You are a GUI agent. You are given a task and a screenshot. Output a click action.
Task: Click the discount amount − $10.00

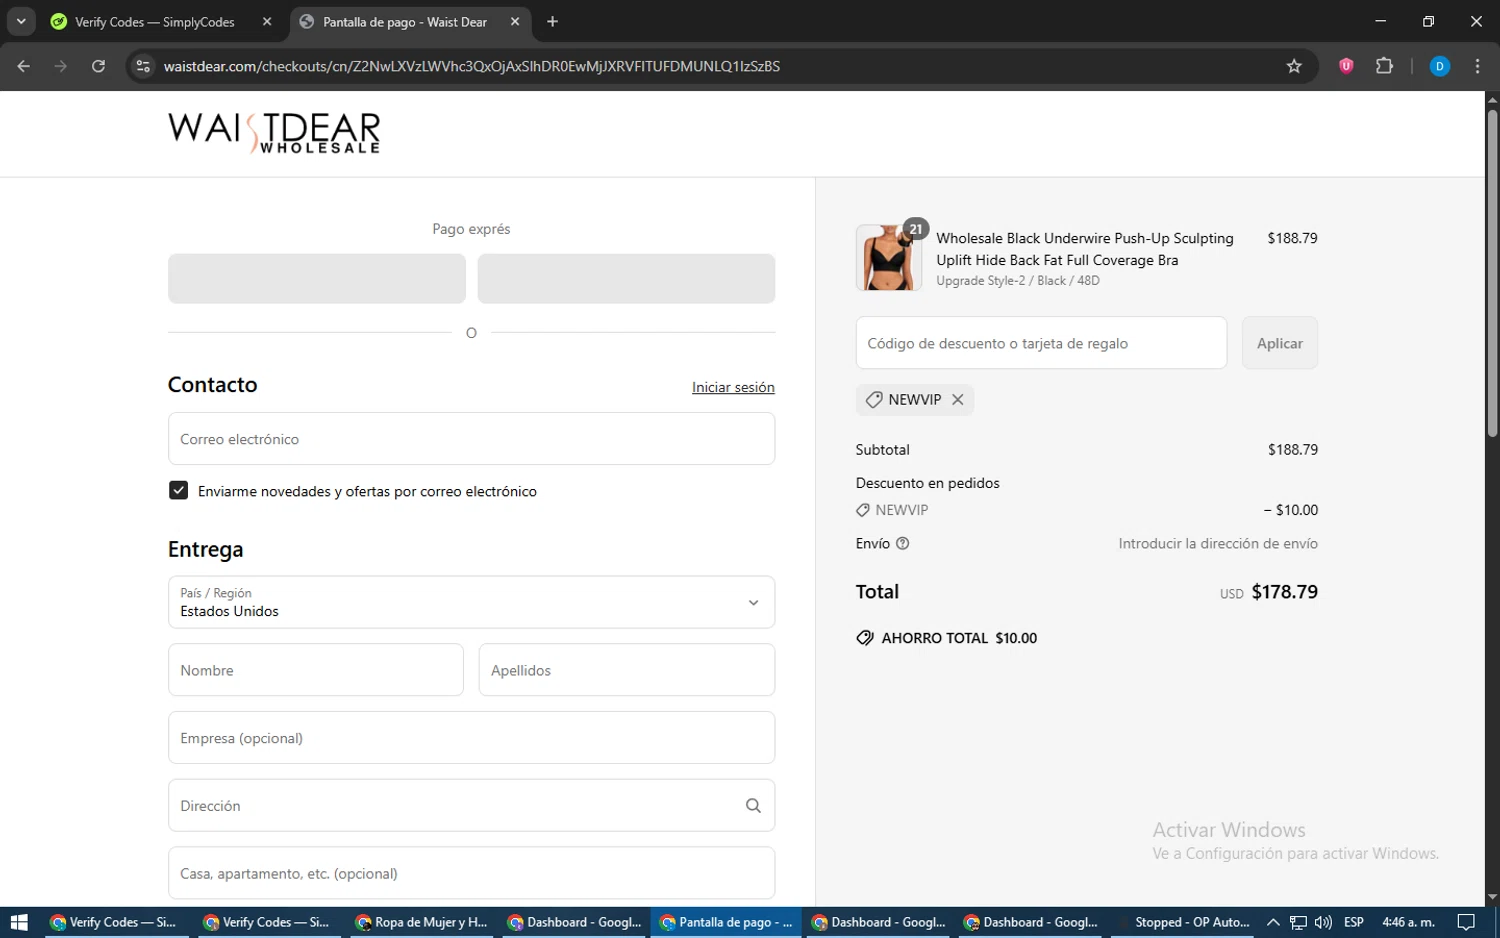coord(1290,509)
